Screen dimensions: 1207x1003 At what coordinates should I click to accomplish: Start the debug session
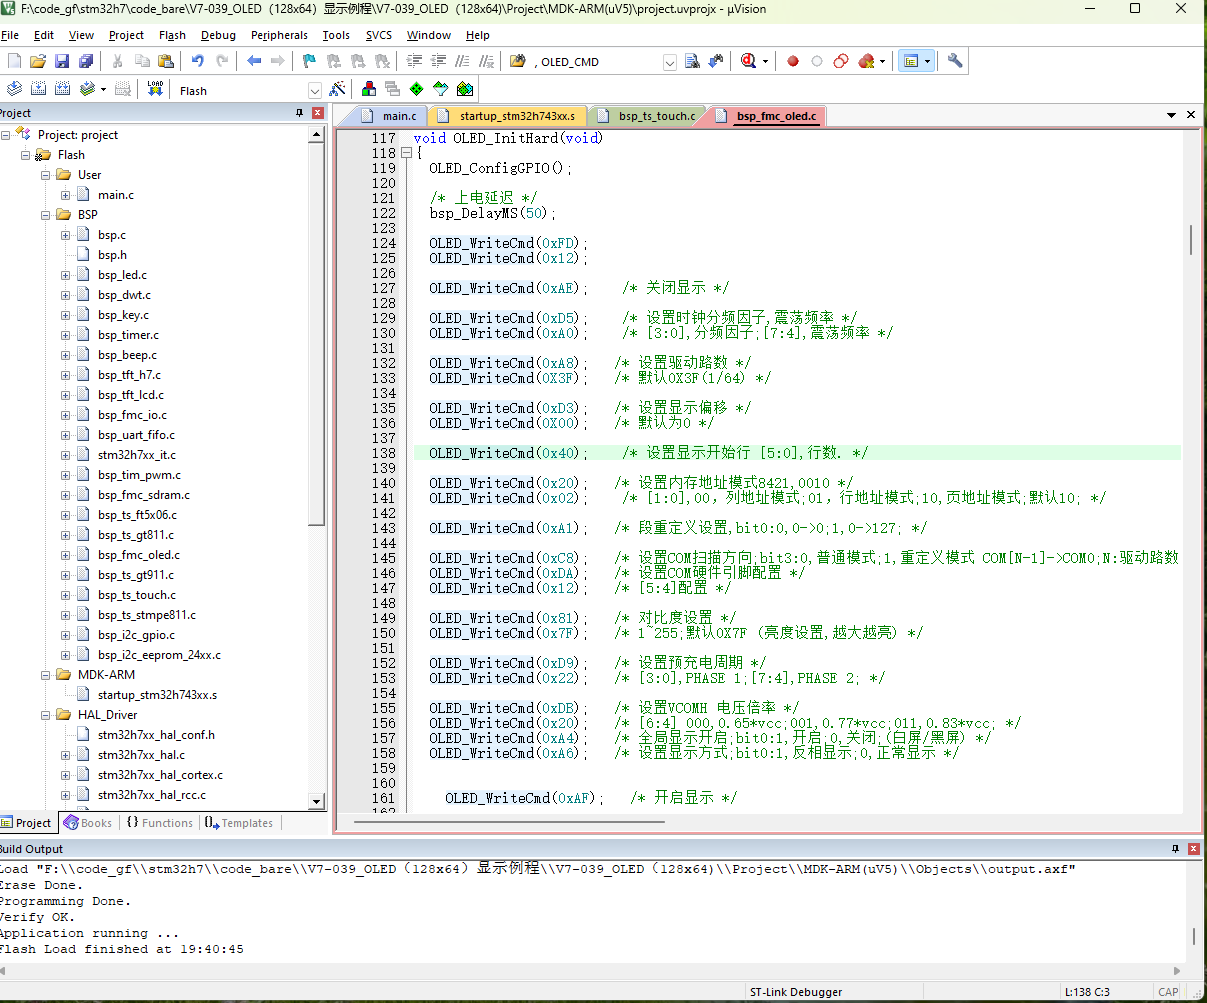tap(748, 61)
